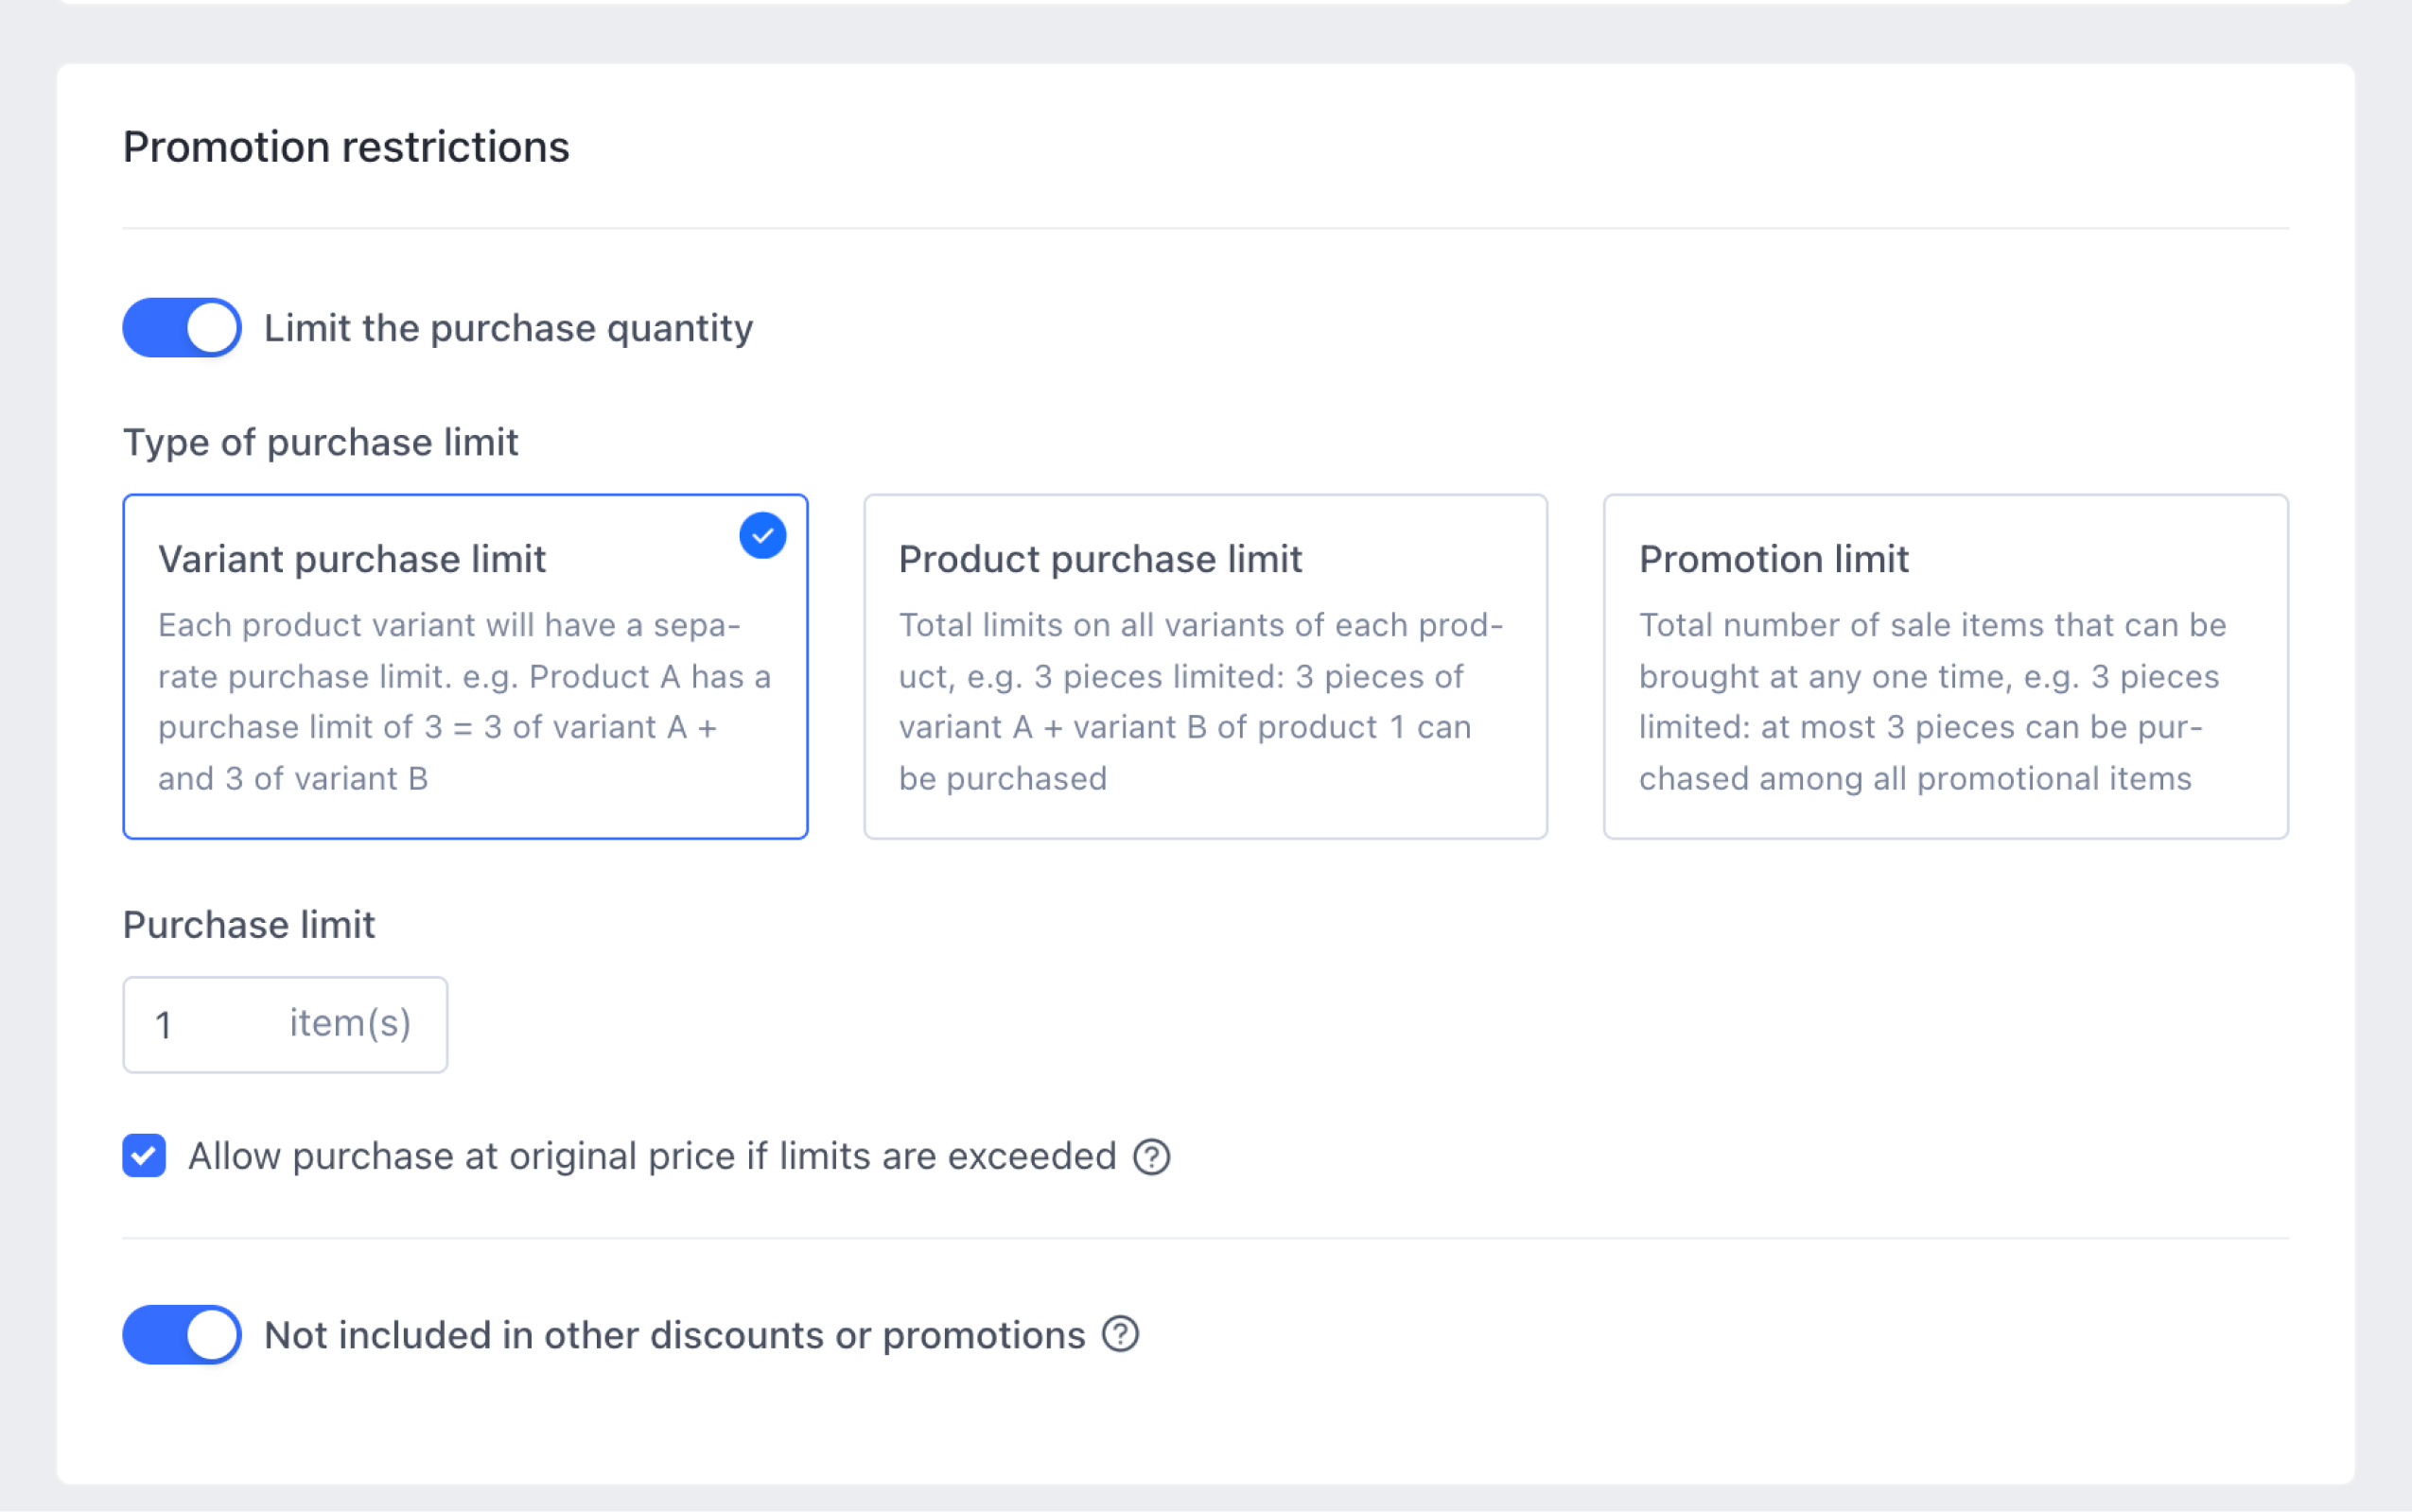Choose the Product purchase limit card title
This screenshot has height=1512, width=2412.
coord(1100,559)
